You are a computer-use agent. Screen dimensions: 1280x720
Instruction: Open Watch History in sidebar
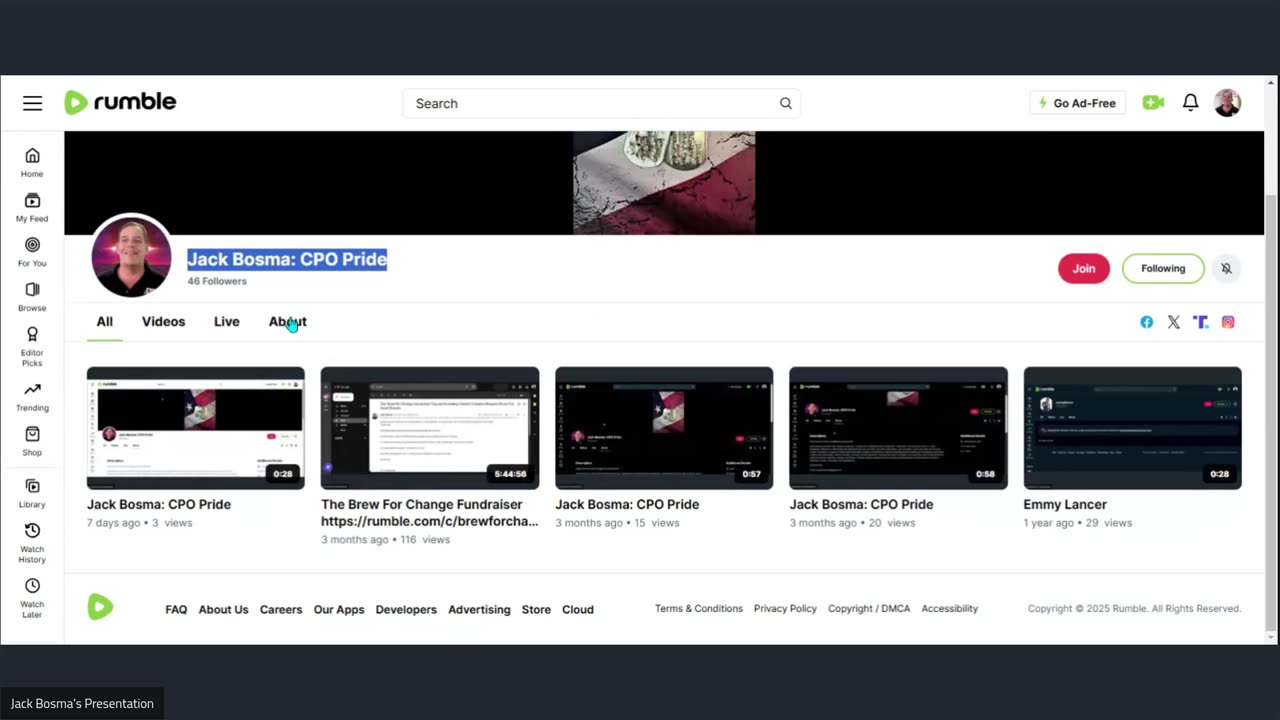pos(32,543)
